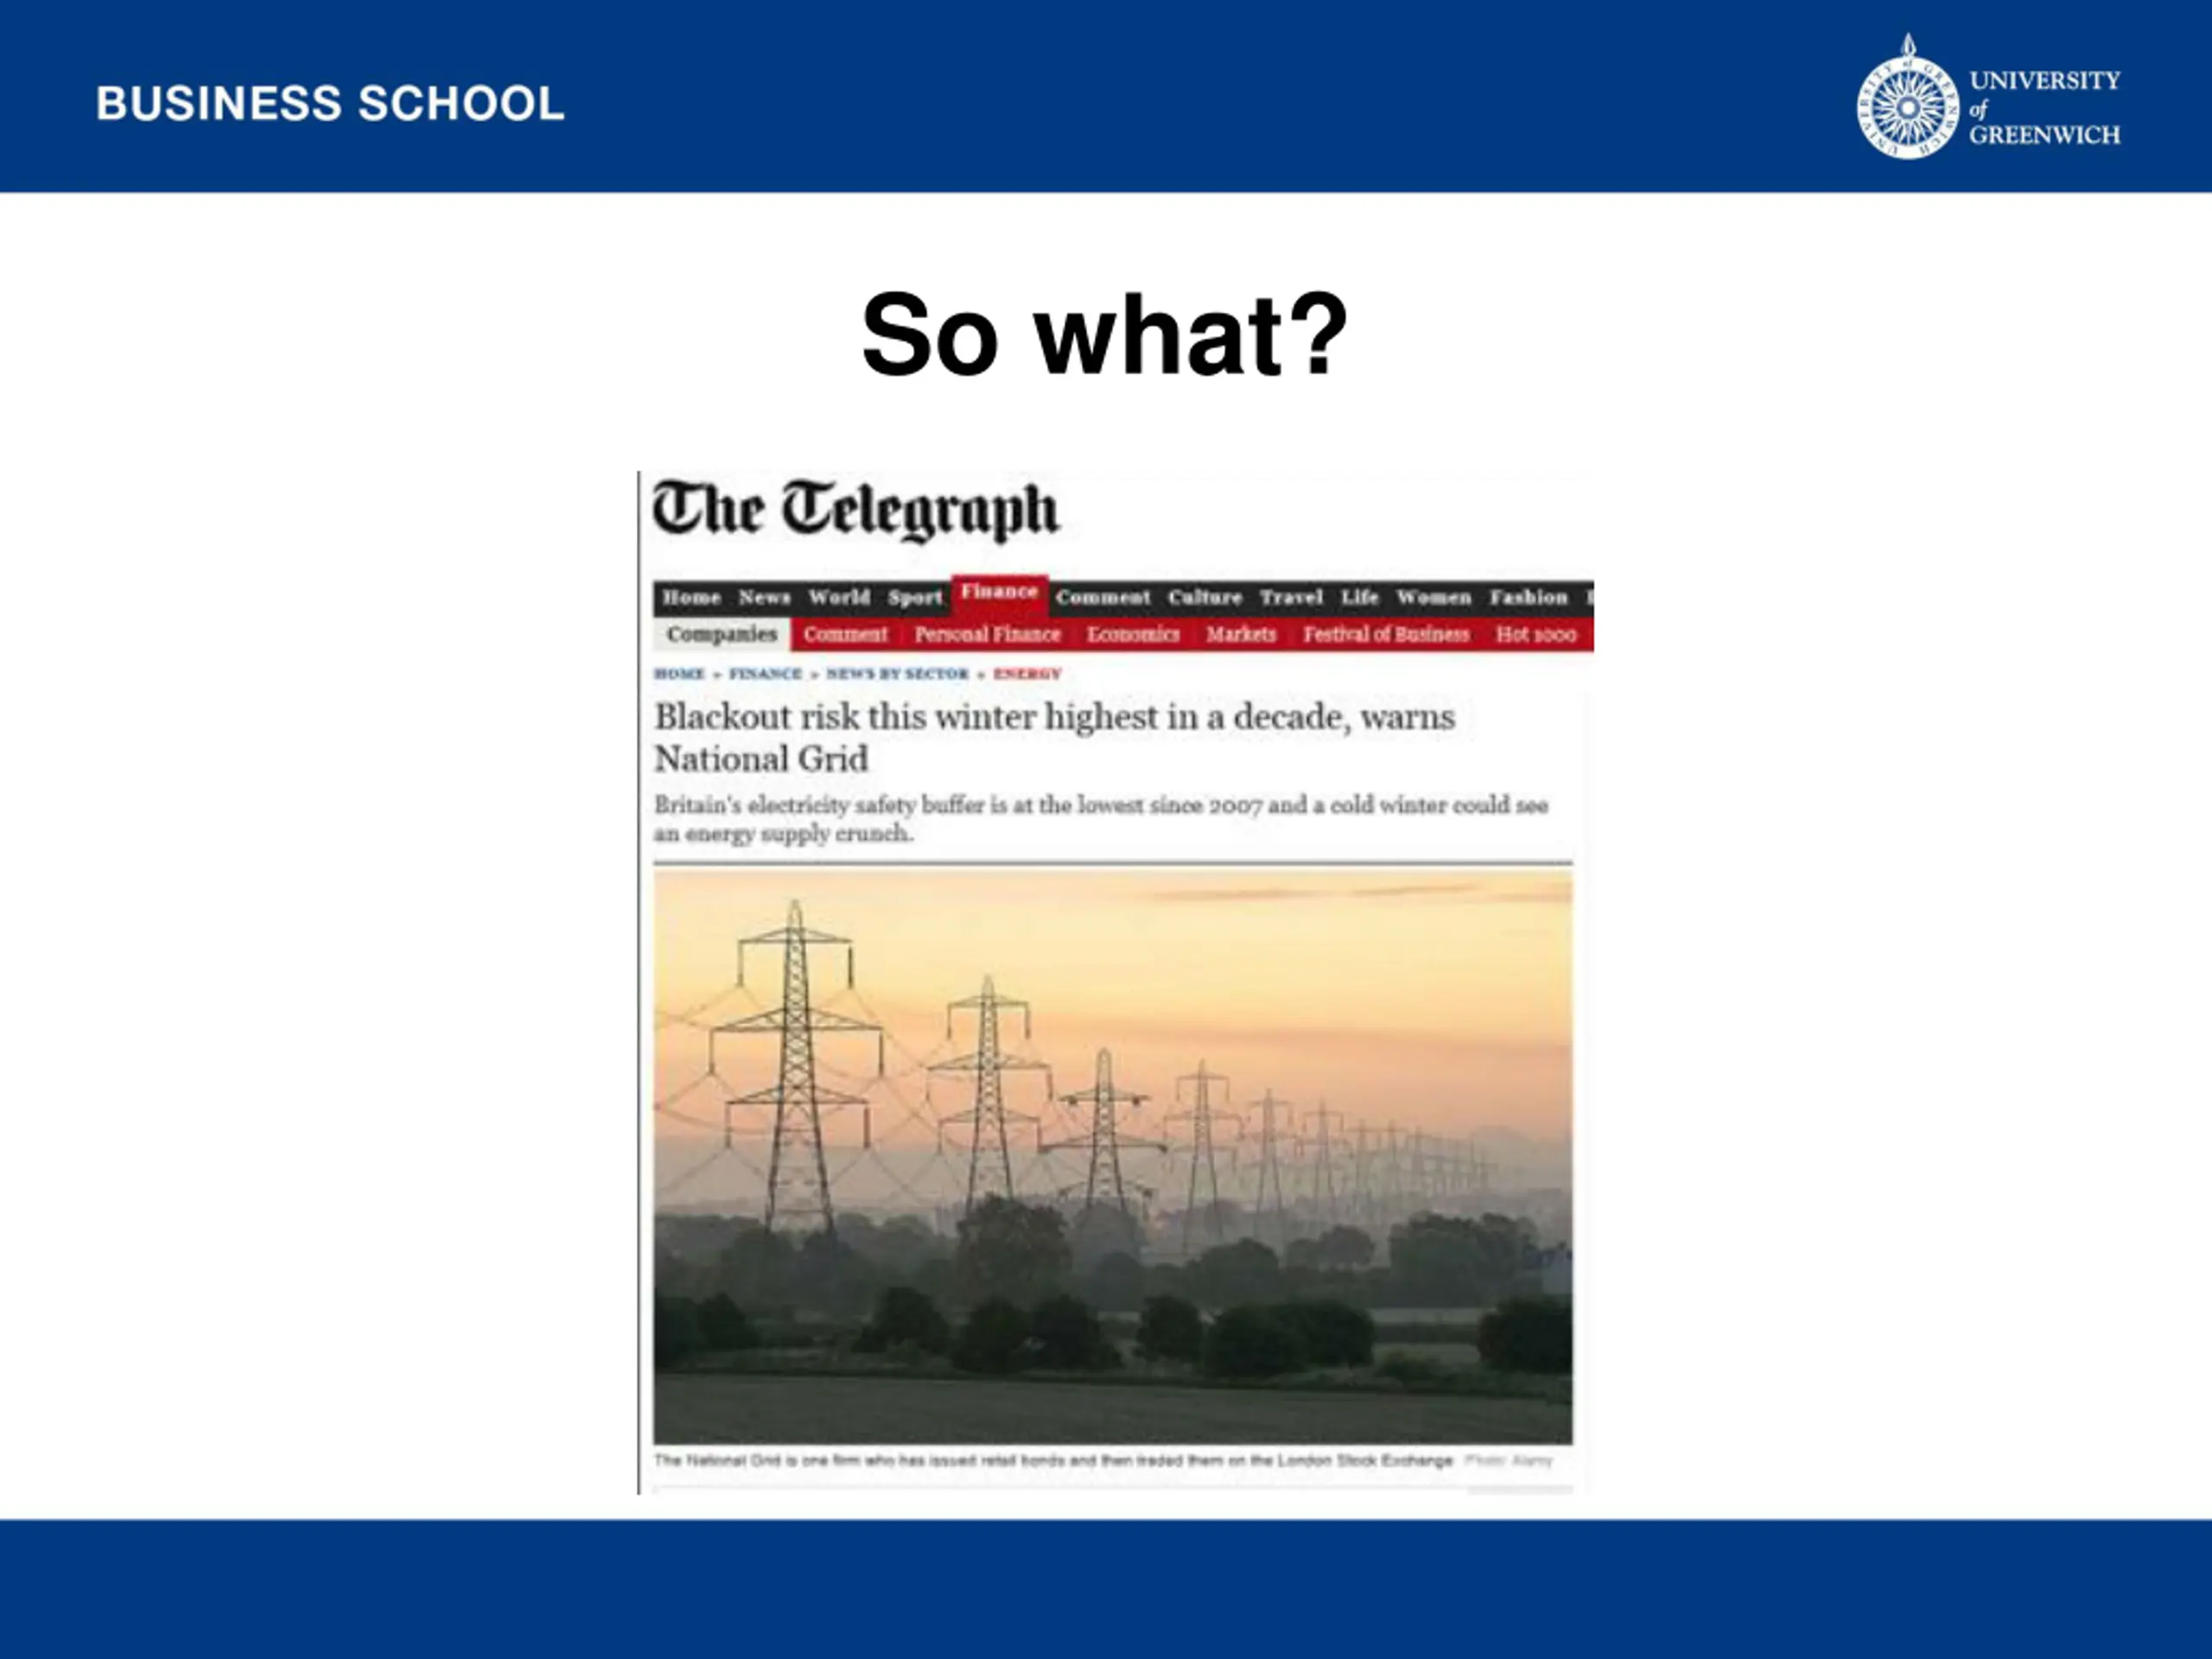Click the electricity pylons photo
The image size is (2212, 1659).
pyautogui.click(x=1113, y=1157)
